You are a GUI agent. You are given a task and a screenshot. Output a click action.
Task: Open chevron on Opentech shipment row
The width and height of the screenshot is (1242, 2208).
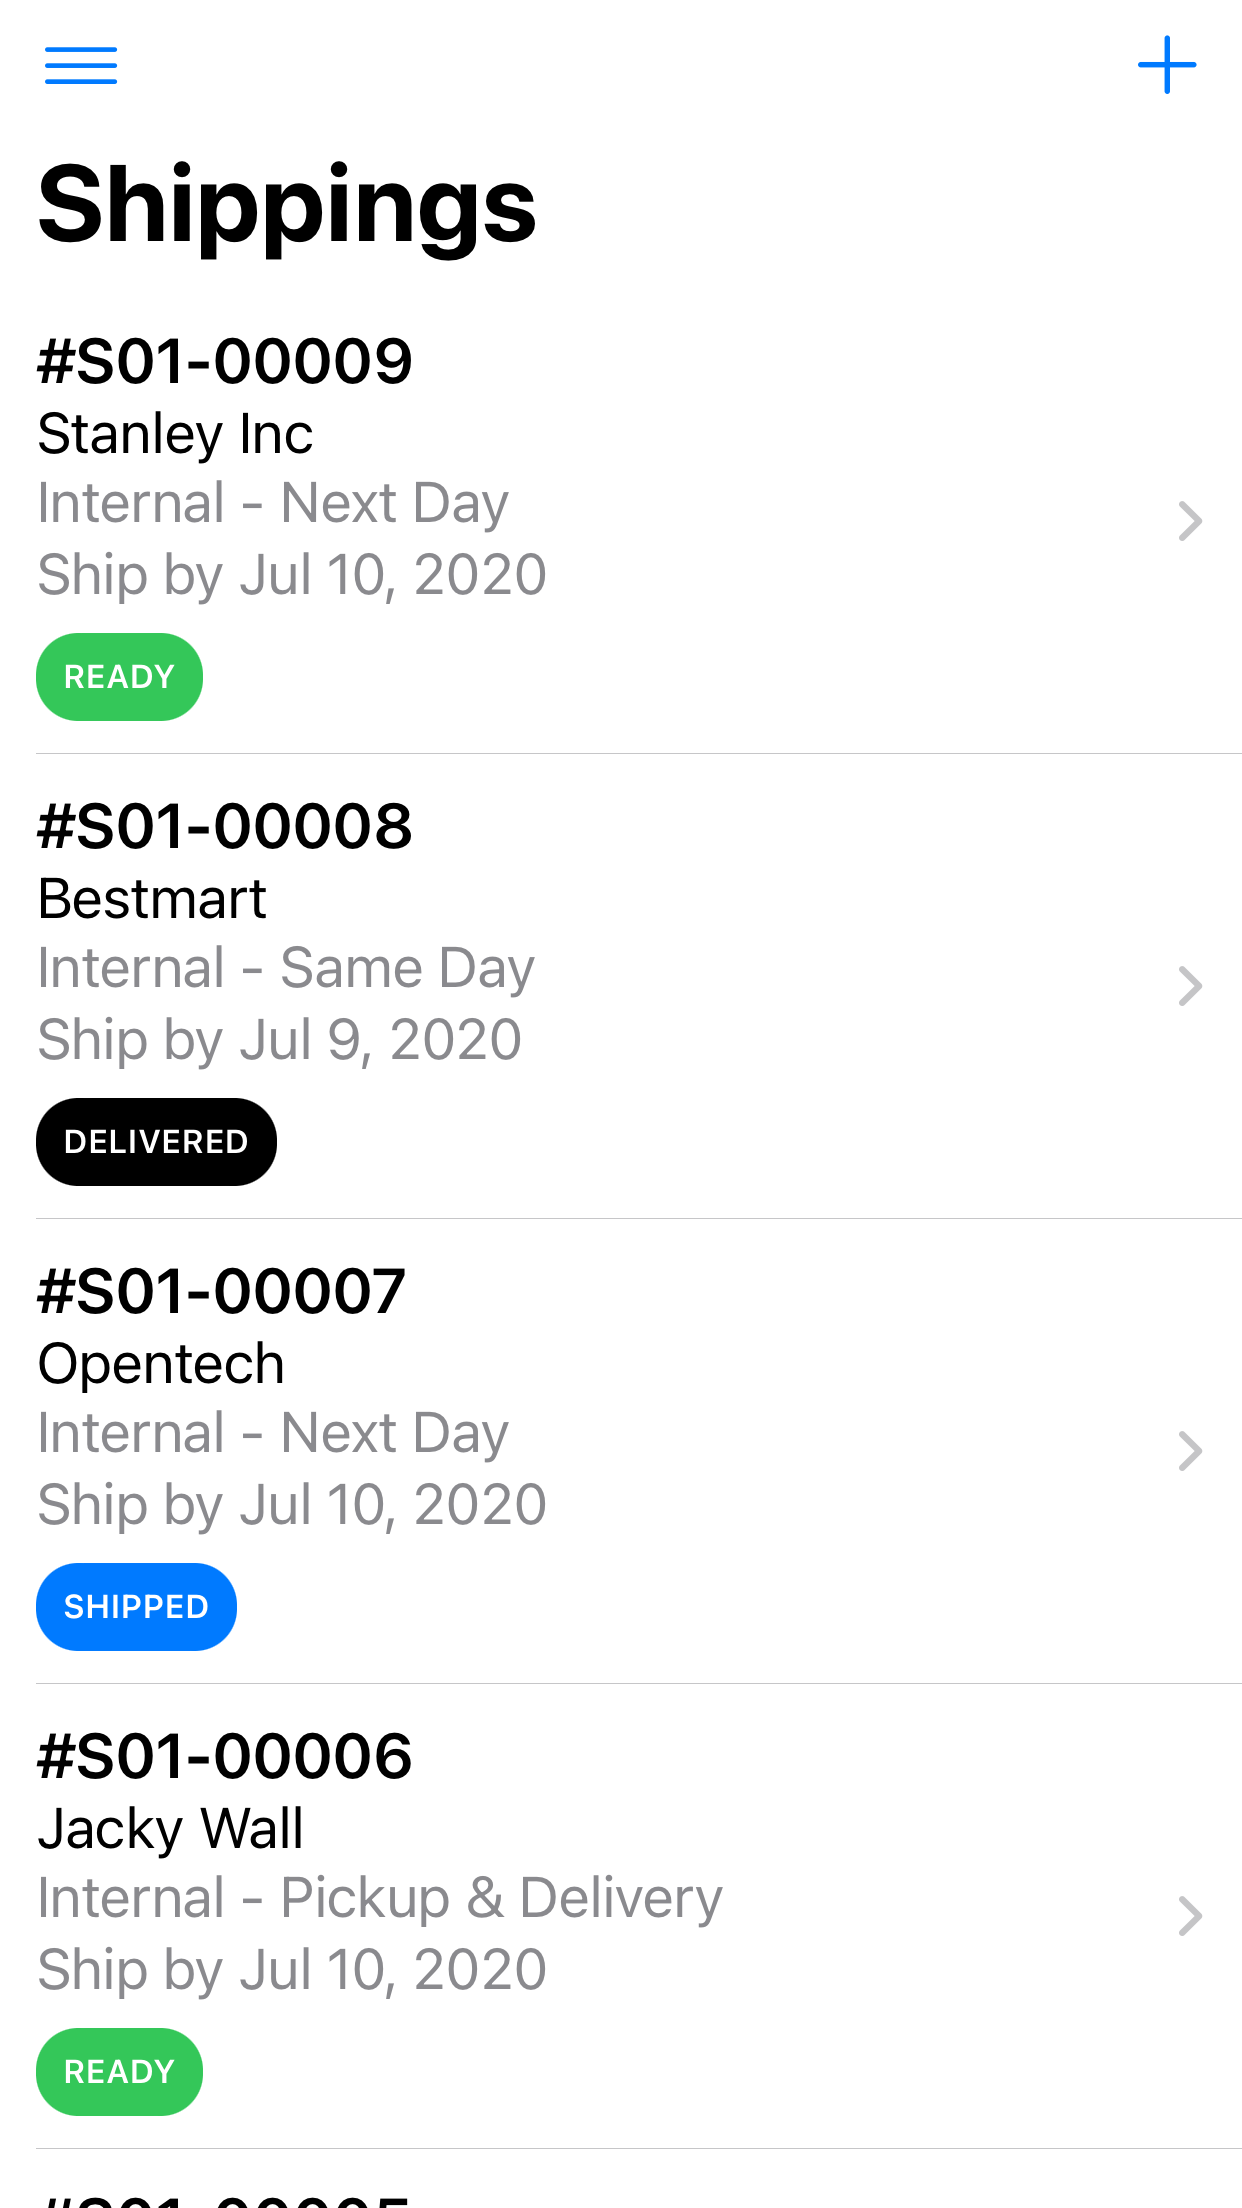pyautogui.click(x=1189, y=1451)
